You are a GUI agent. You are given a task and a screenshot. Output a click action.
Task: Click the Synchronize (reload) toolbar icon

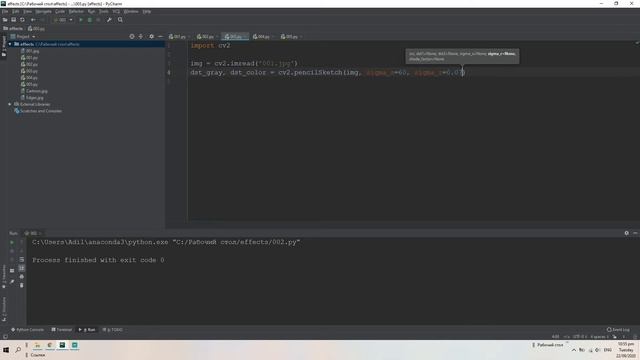[22, 20]
